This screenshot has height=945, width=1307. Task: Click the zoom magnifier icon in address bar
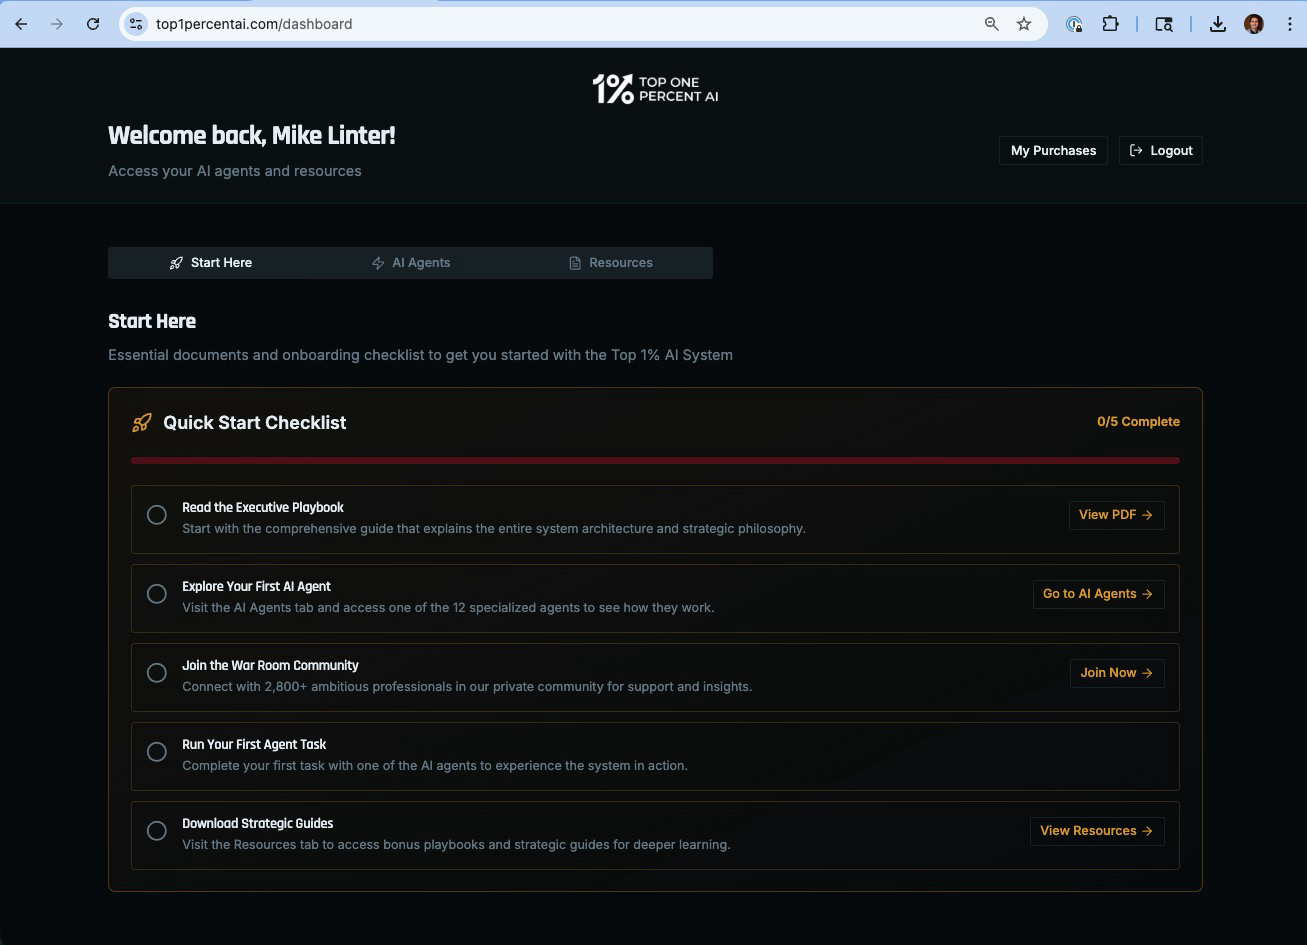pyautogui.click(x=991, y=24)
